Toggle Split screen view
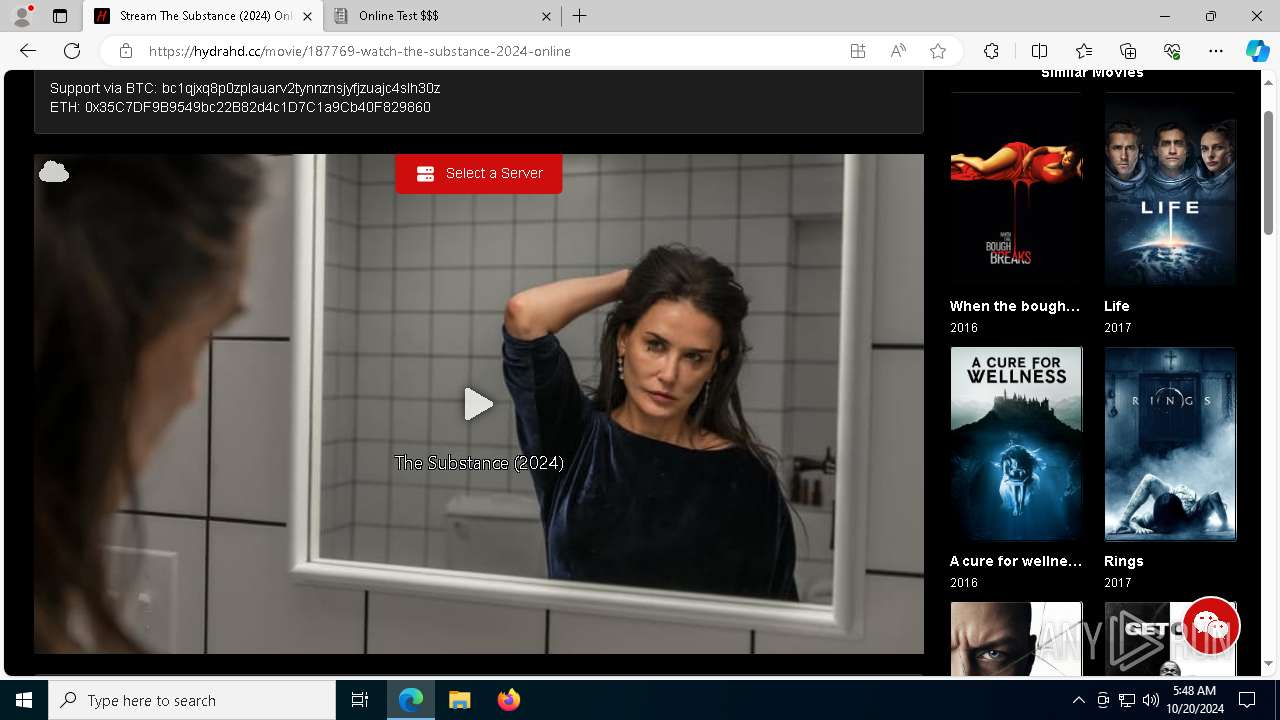This screenshot has height=720, width=1280. click(x=1039, y=51)
